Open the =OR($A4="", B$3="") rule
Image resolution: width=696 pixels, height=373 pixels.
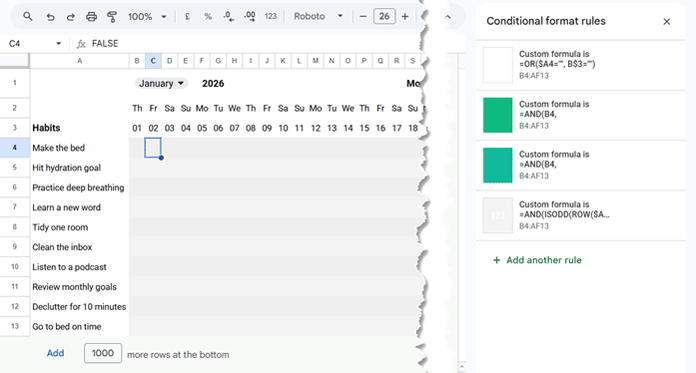point(581,65)
